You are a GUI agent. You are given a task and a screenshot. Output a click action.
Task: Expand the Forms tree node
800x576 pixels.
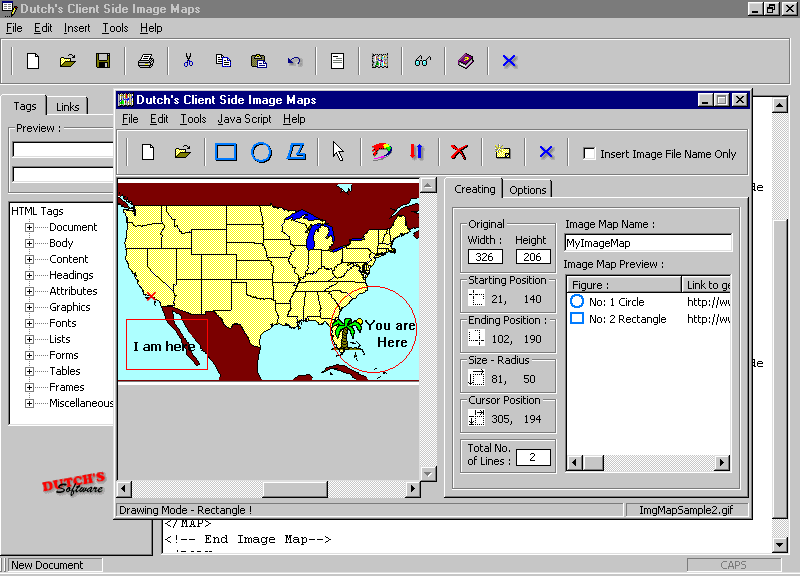point(30,356)
